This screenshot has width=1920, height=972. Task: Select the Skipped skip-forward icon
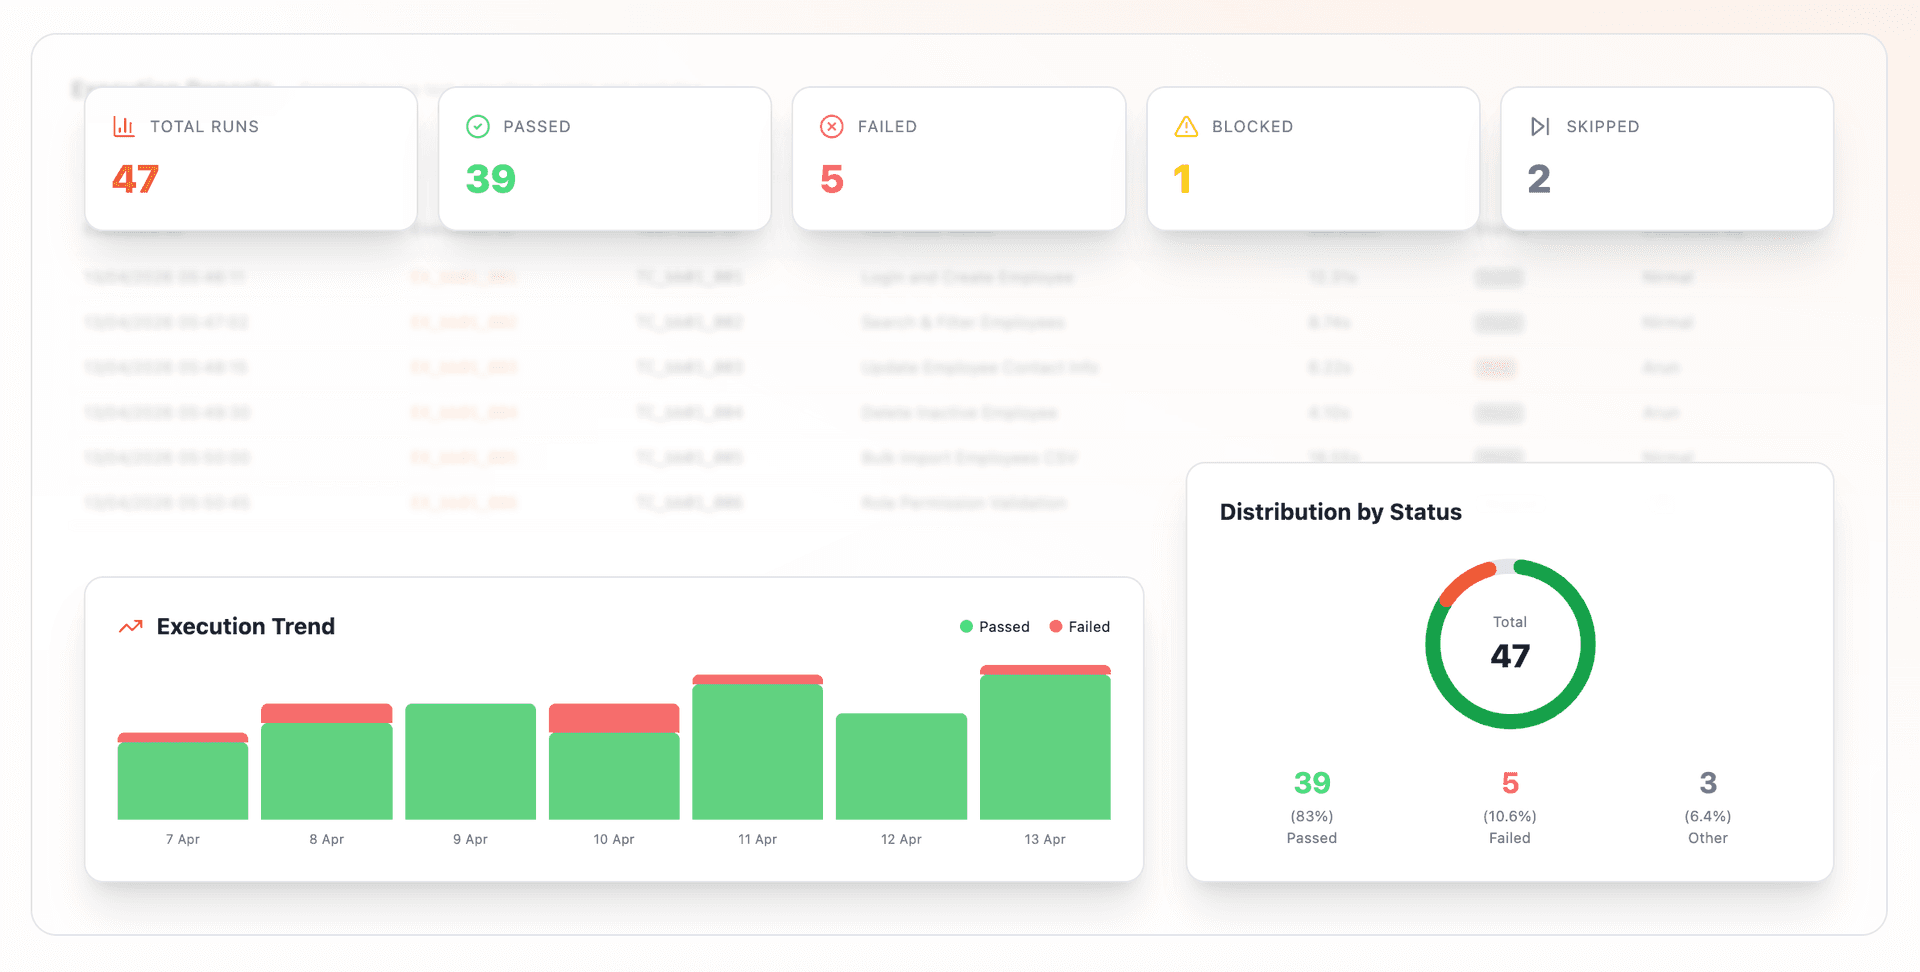pos(1539,126)
